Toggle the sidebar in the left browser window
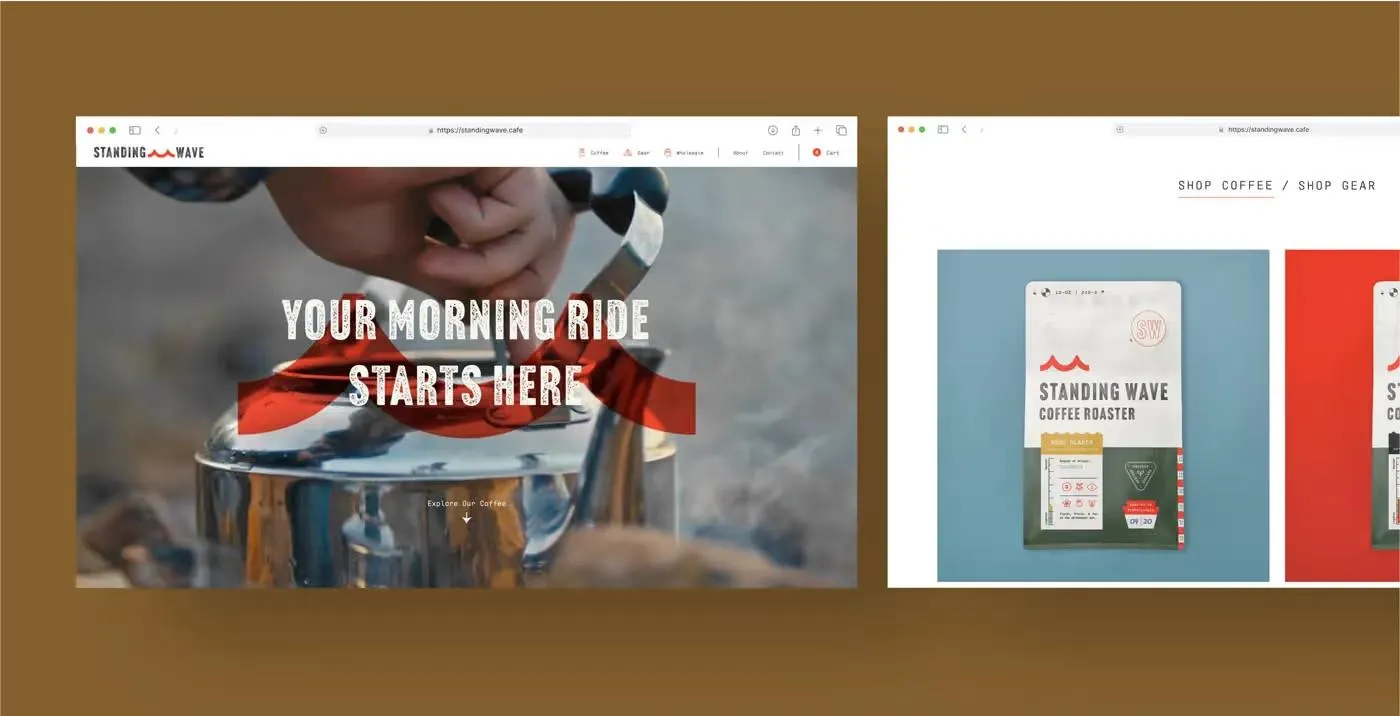The width and height of the screenshot is (1400, 716). [135, 130]
